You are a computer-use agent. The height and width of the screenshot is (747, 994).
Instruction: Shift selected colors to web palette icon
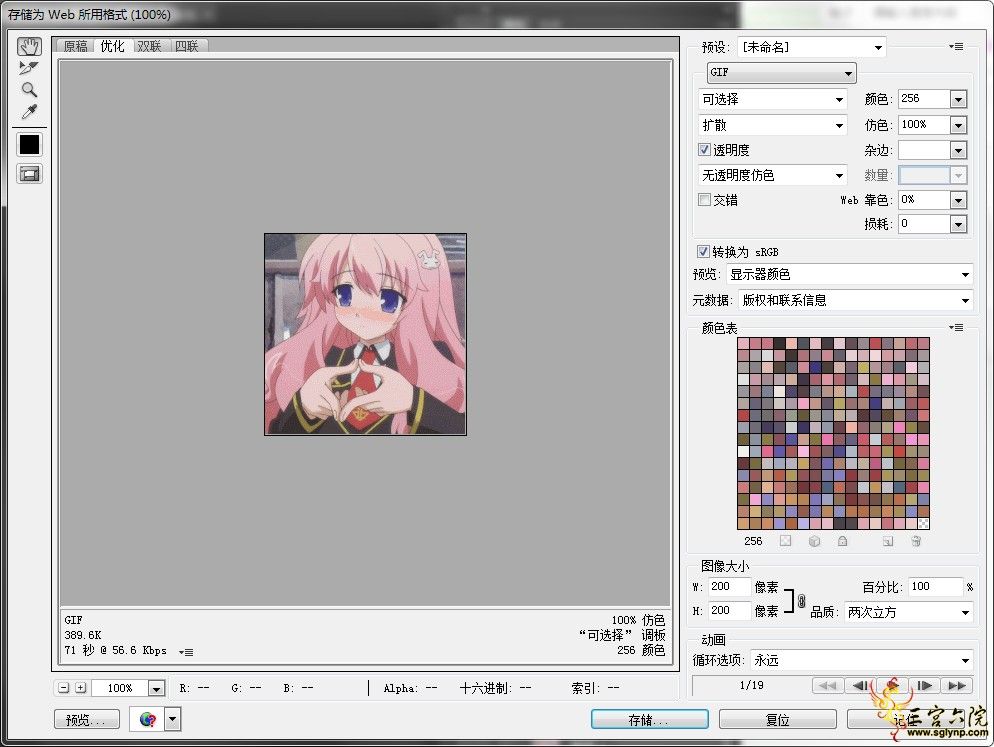815,541
